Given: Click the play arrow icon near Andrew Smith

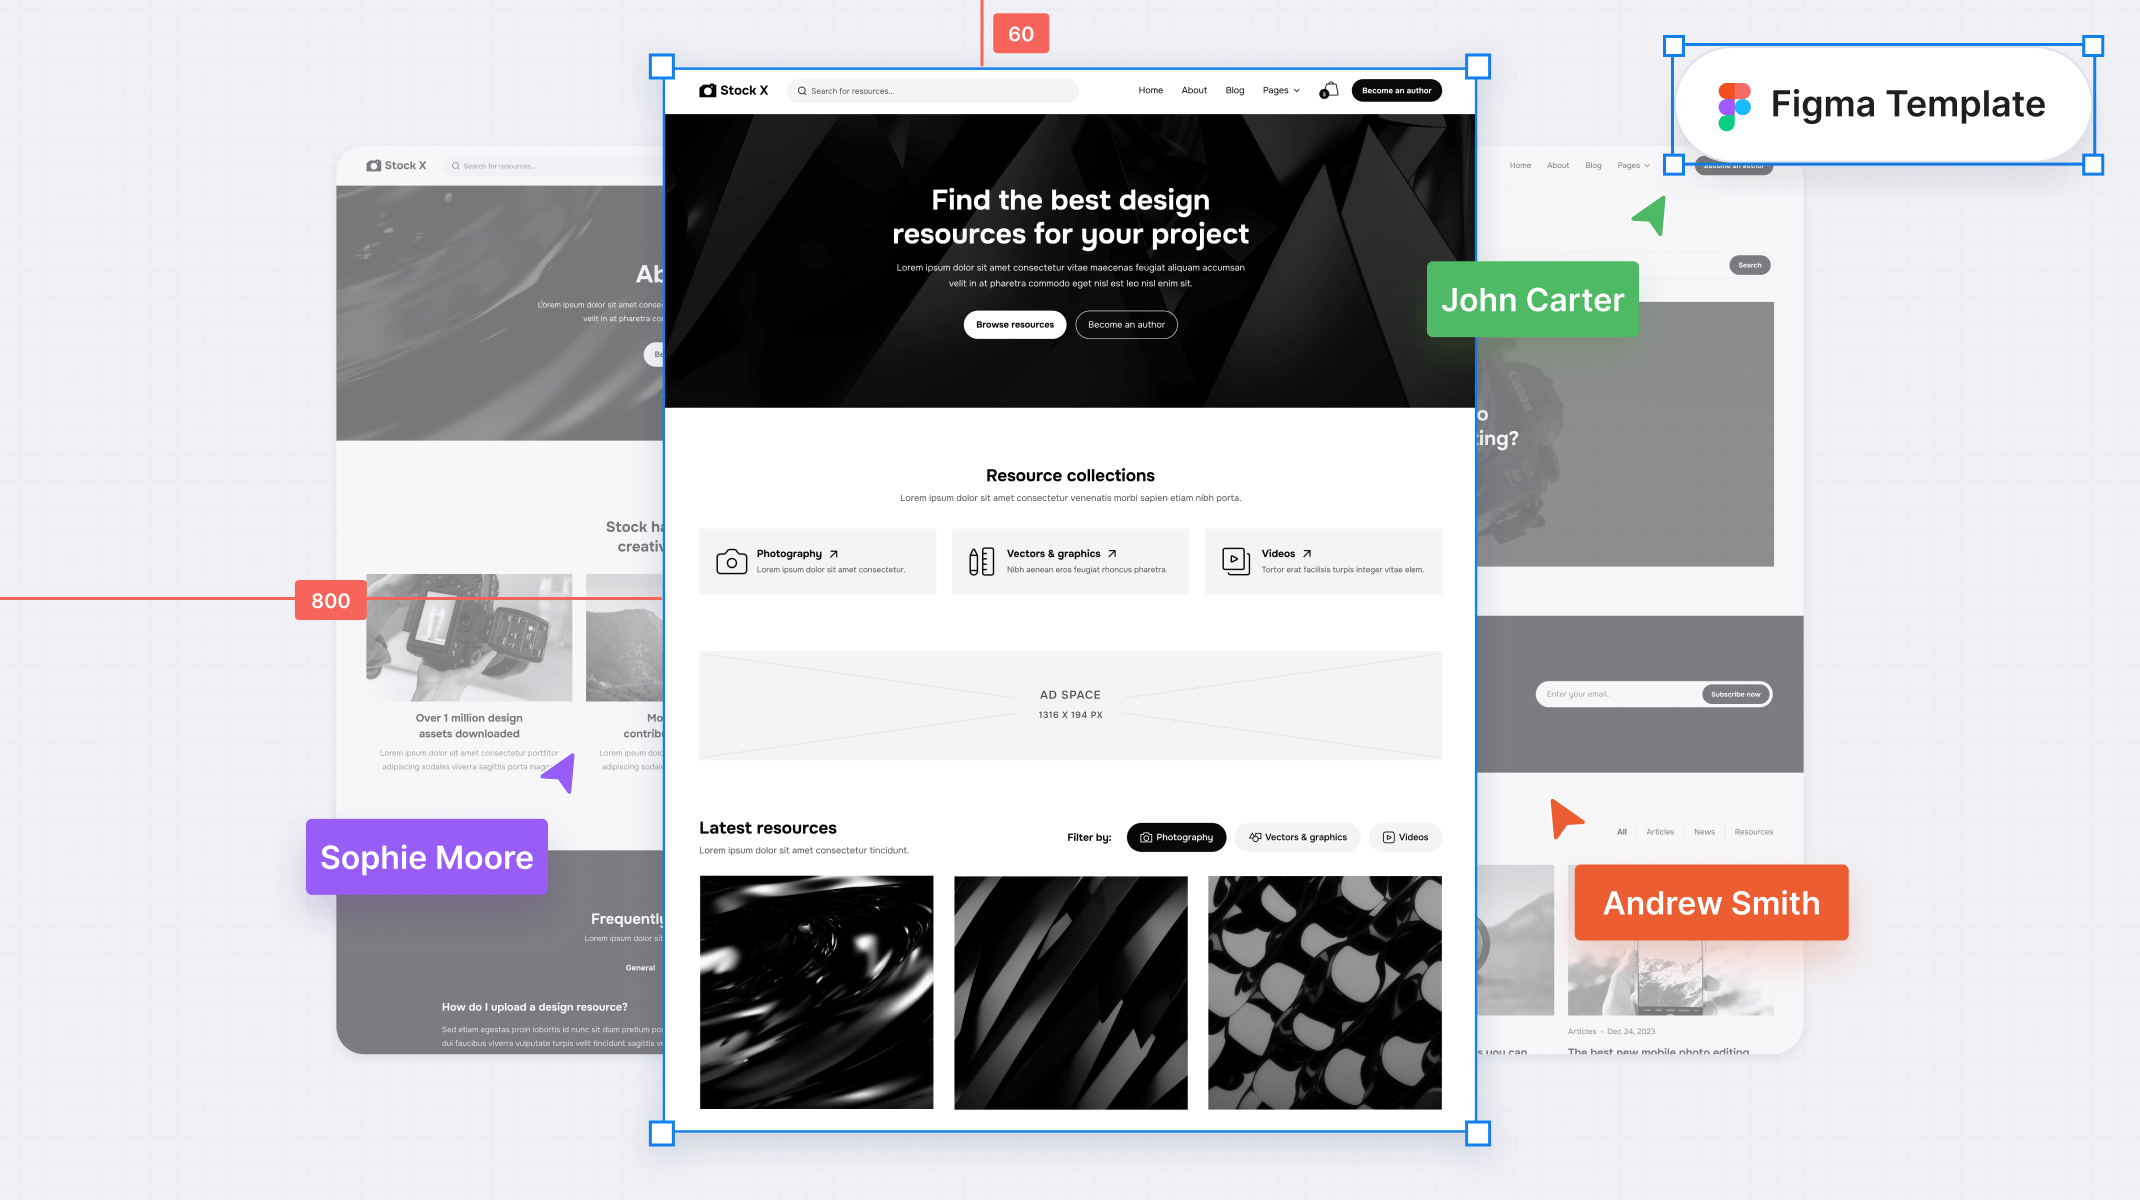Looking at the screenshot, I should pyautogui.click(x=1565, y=819).
